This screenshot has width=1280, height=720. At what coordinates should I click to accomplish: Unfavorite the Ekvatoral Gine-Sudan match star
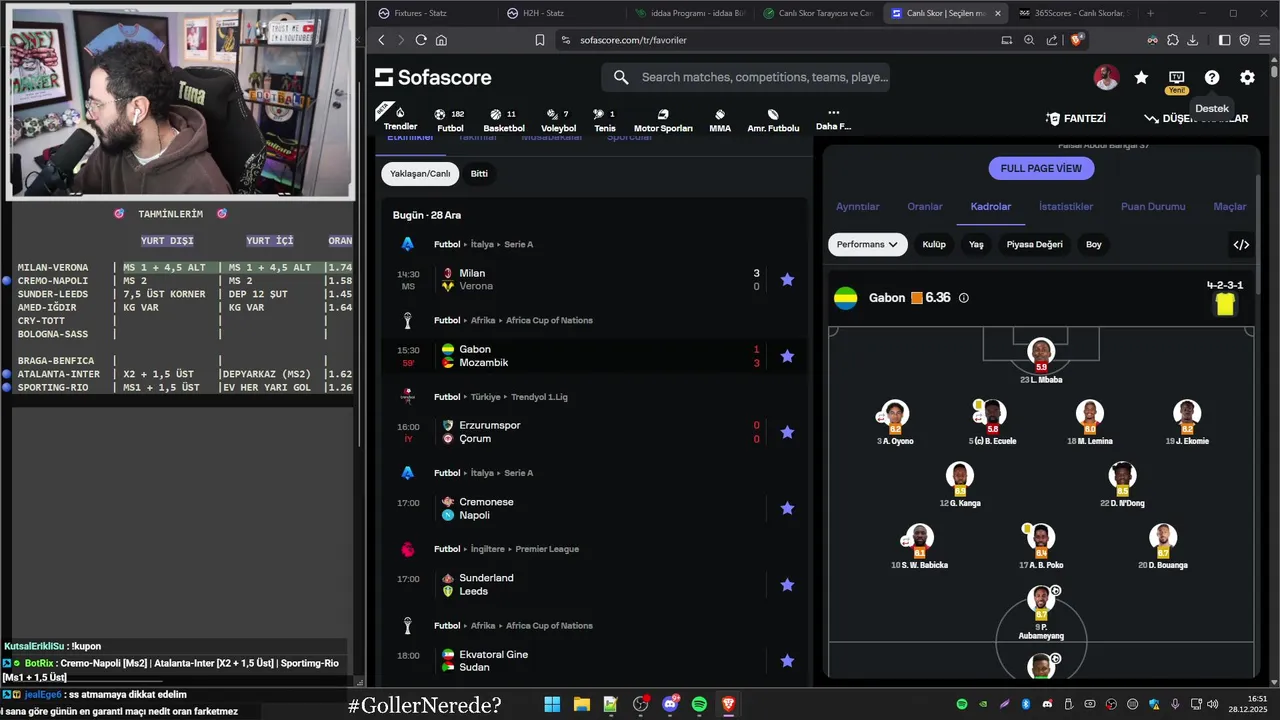pyautogui.click(x=787, y=661)
